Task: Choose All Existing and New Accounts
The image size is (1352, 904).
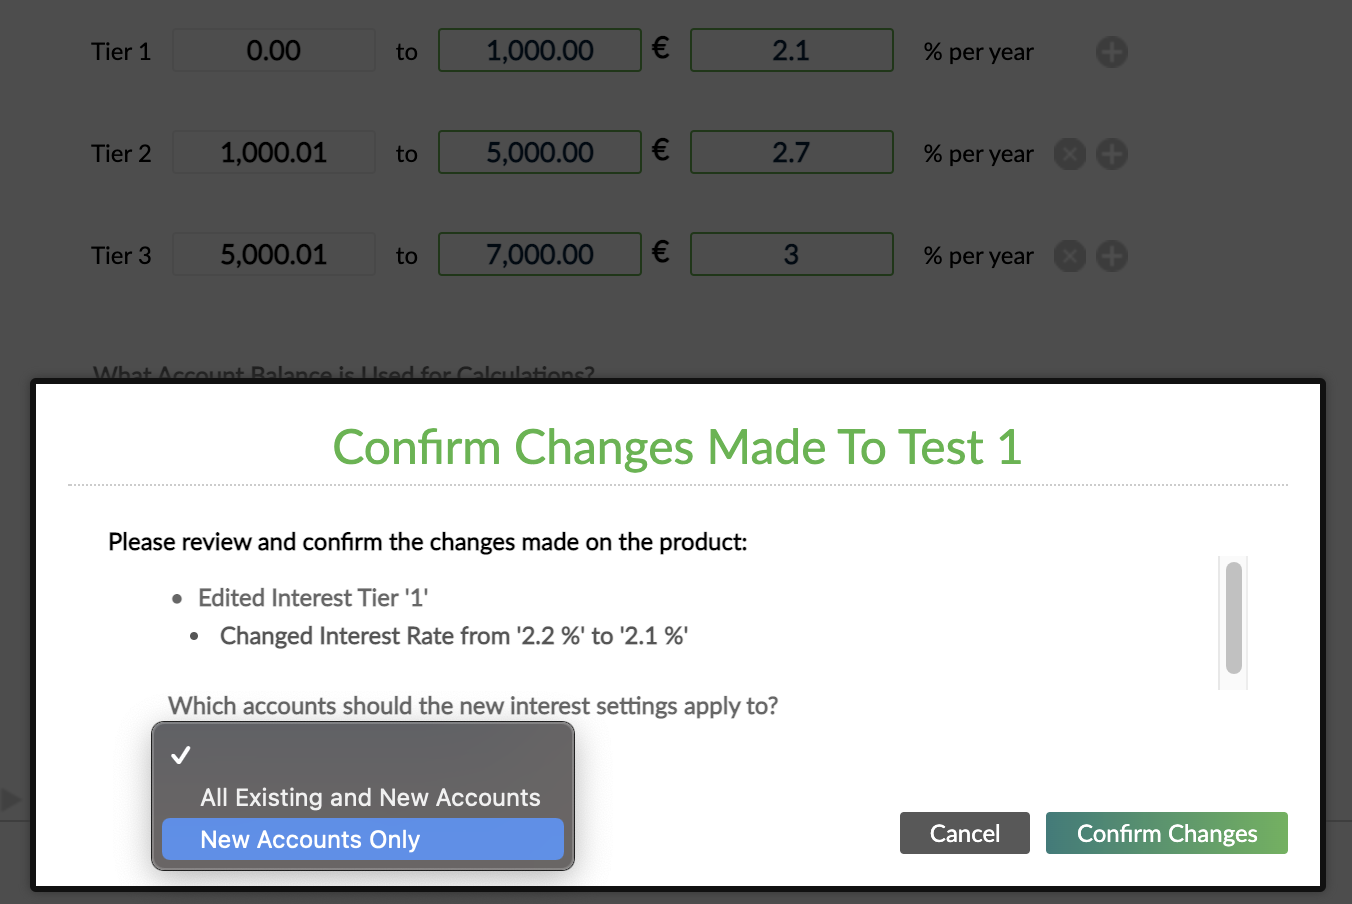Action: point(370,797)
